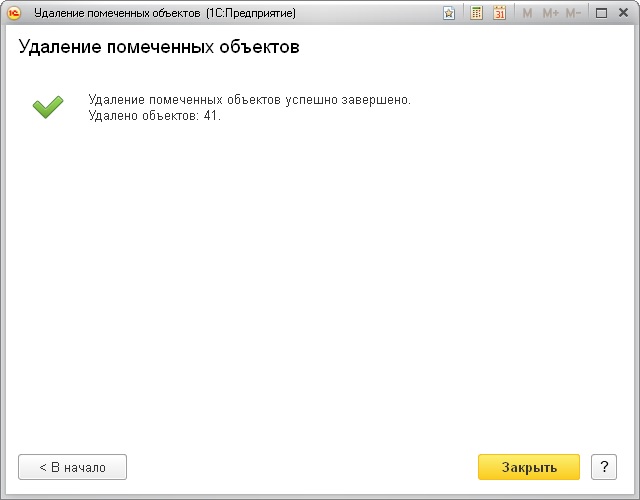
Task: Click the green success checkmark icon
Action: coord(47,107)
